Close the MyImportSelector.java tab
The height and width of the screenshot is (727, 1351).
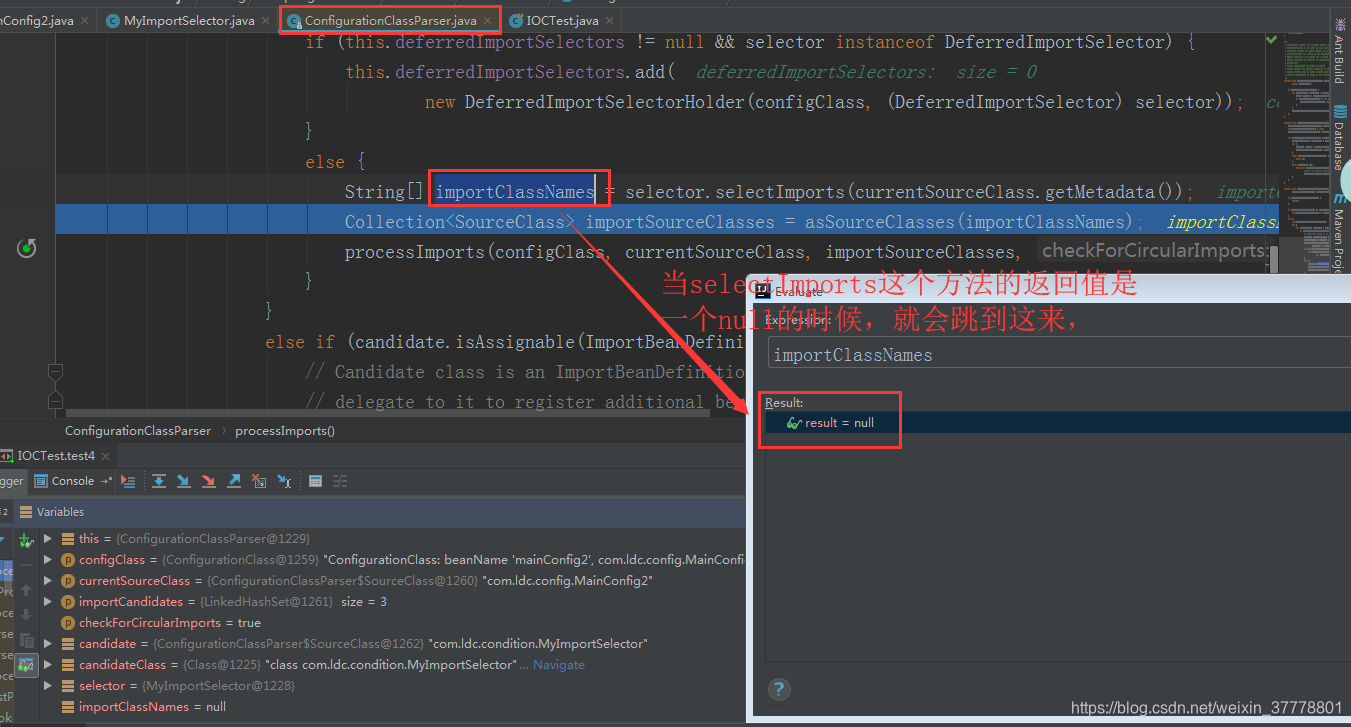[x=266, y=21]
